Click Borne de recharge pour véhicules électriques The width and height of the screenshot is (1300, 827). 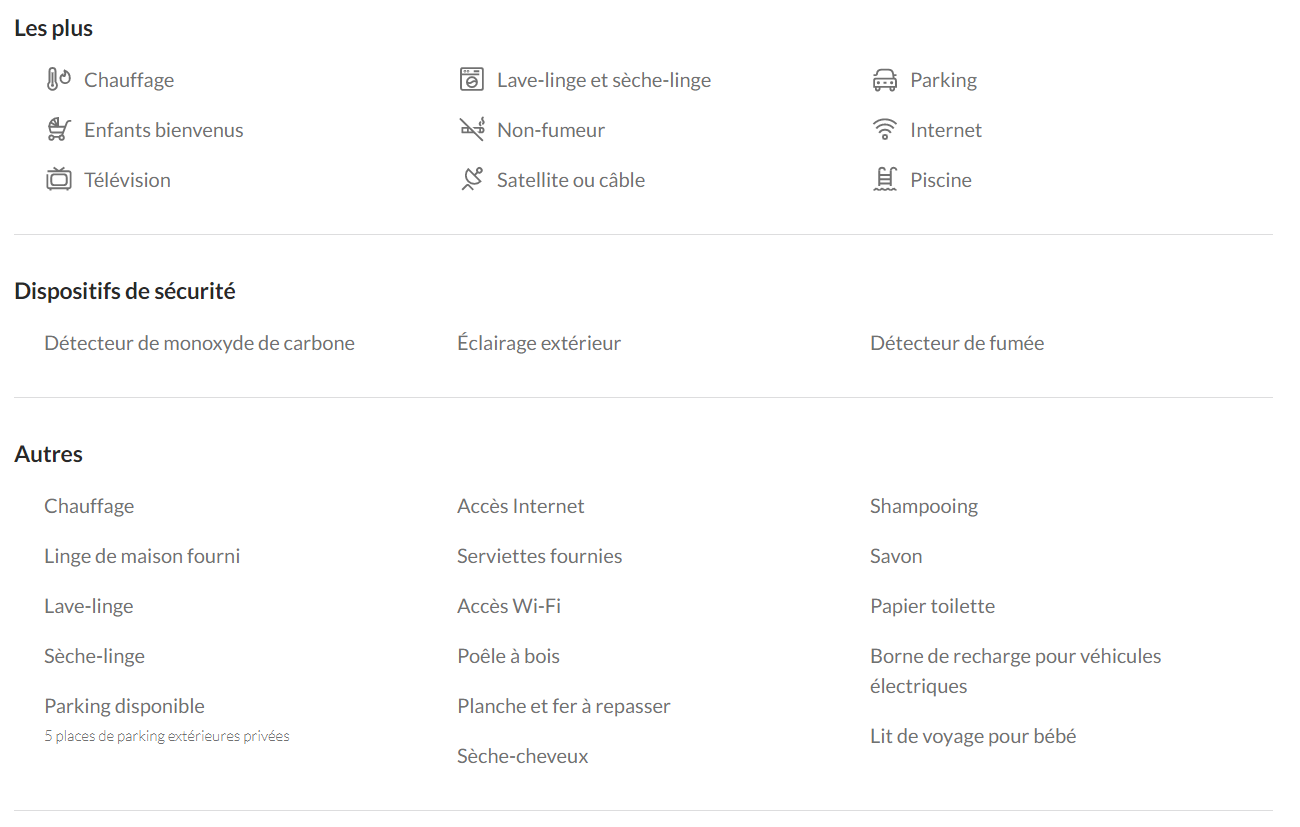(1016, 671)
